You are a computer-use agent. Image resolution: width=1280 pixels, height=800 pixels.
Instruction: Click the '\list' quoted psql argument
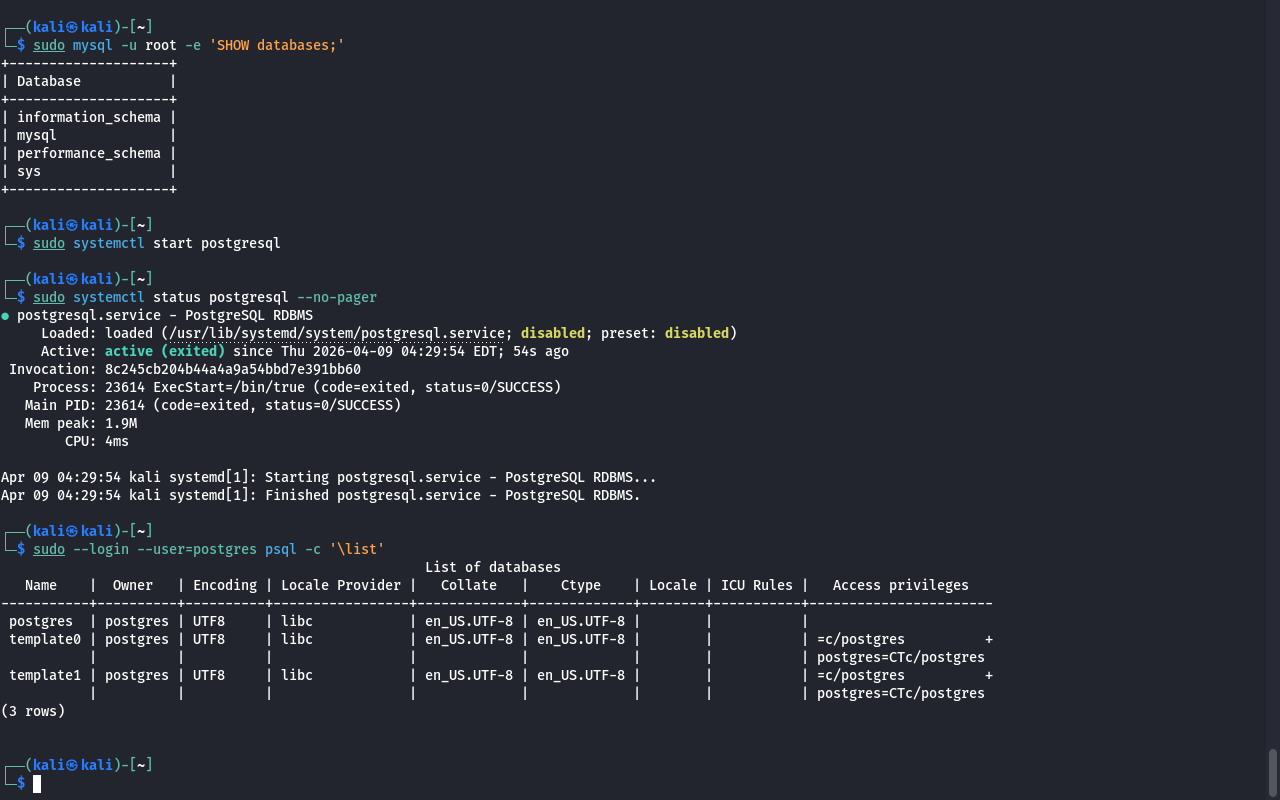[357, 549]
